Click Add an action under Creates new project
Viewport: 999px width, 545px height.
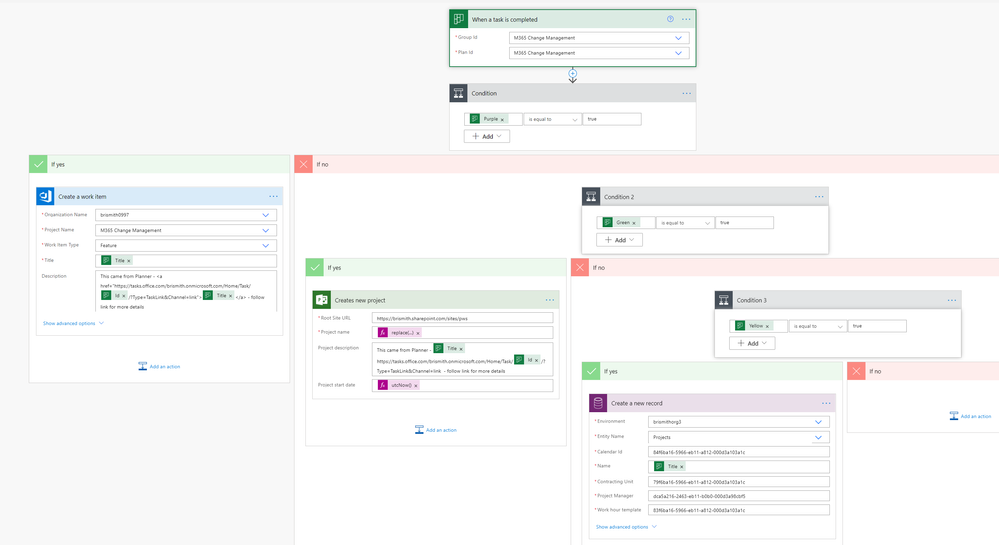(x=436, y=430)
